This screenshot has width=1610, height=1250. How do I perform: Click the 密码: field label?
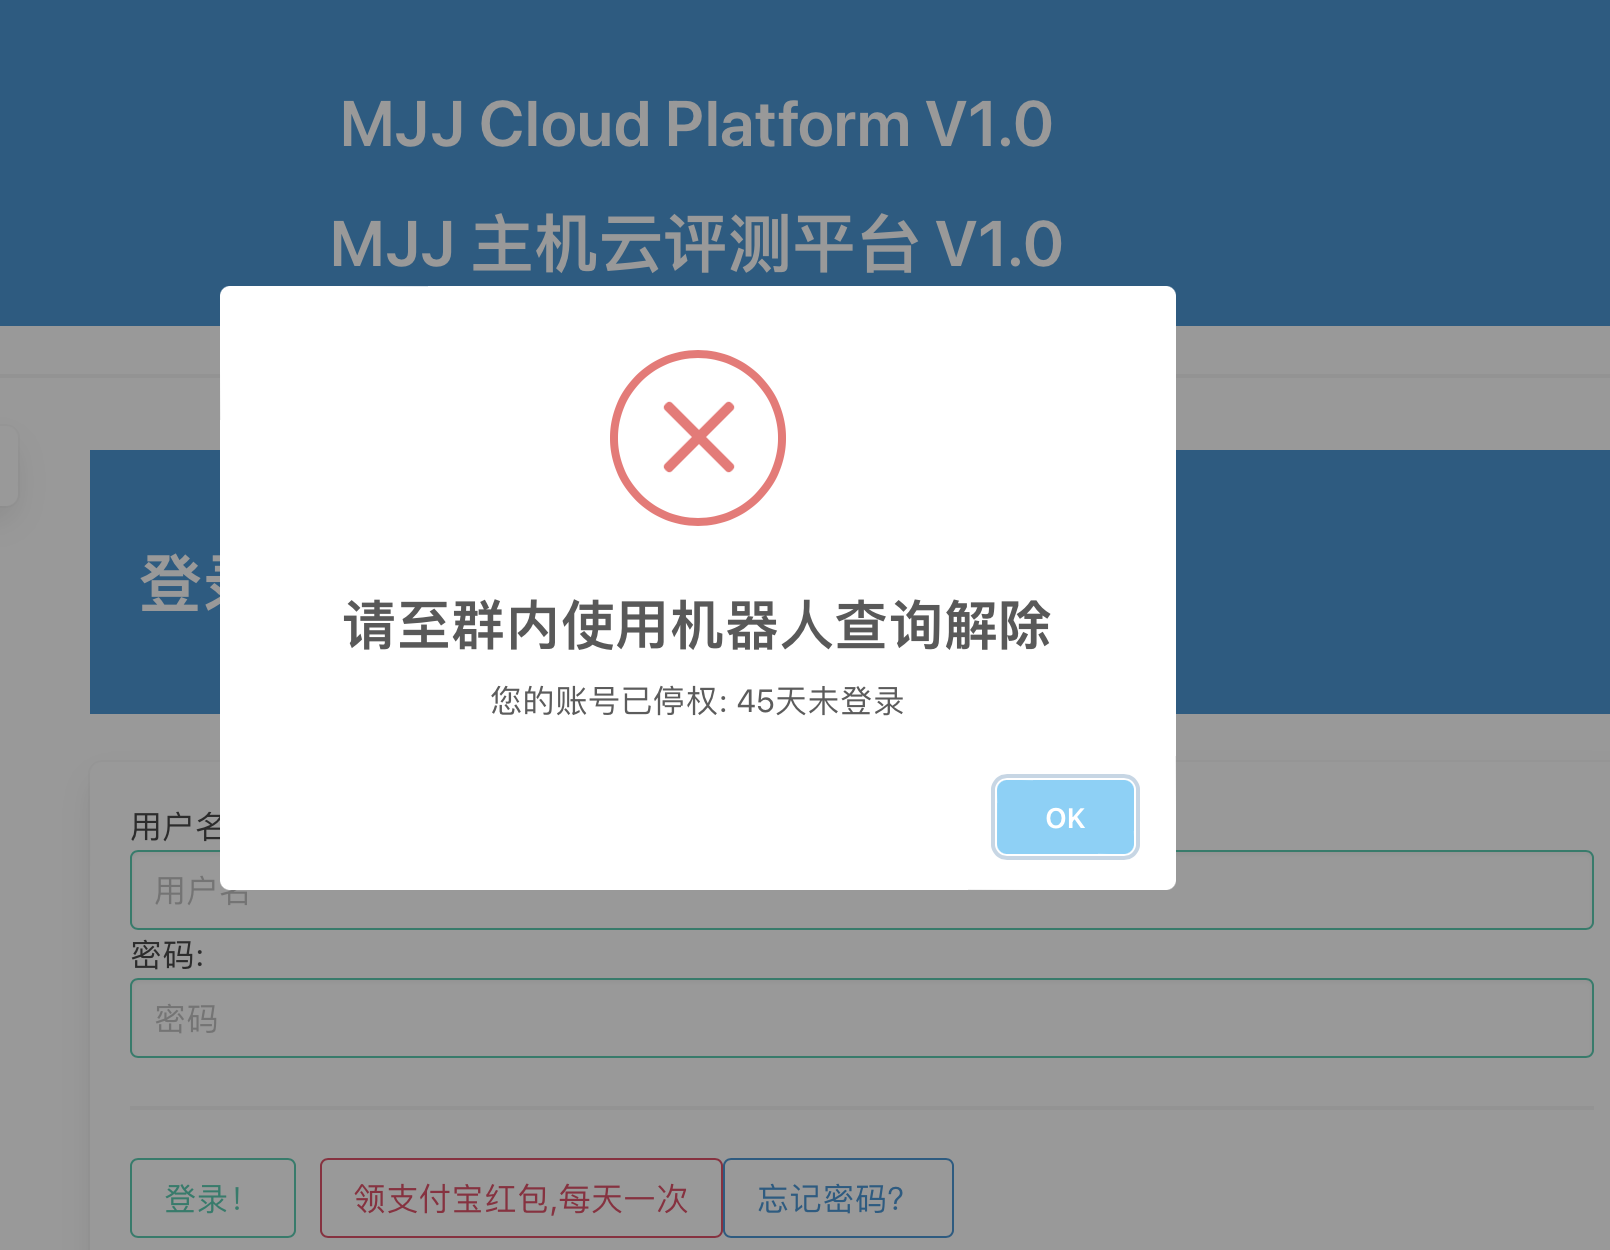167,955
